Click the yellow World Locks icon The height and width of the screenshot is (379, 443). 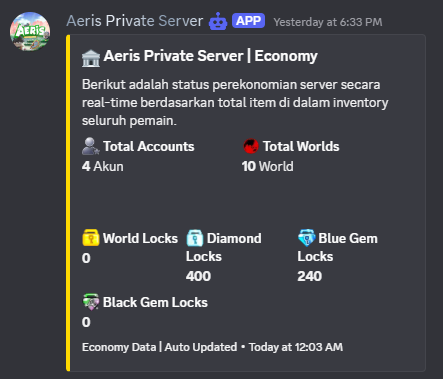pos(91,238)
